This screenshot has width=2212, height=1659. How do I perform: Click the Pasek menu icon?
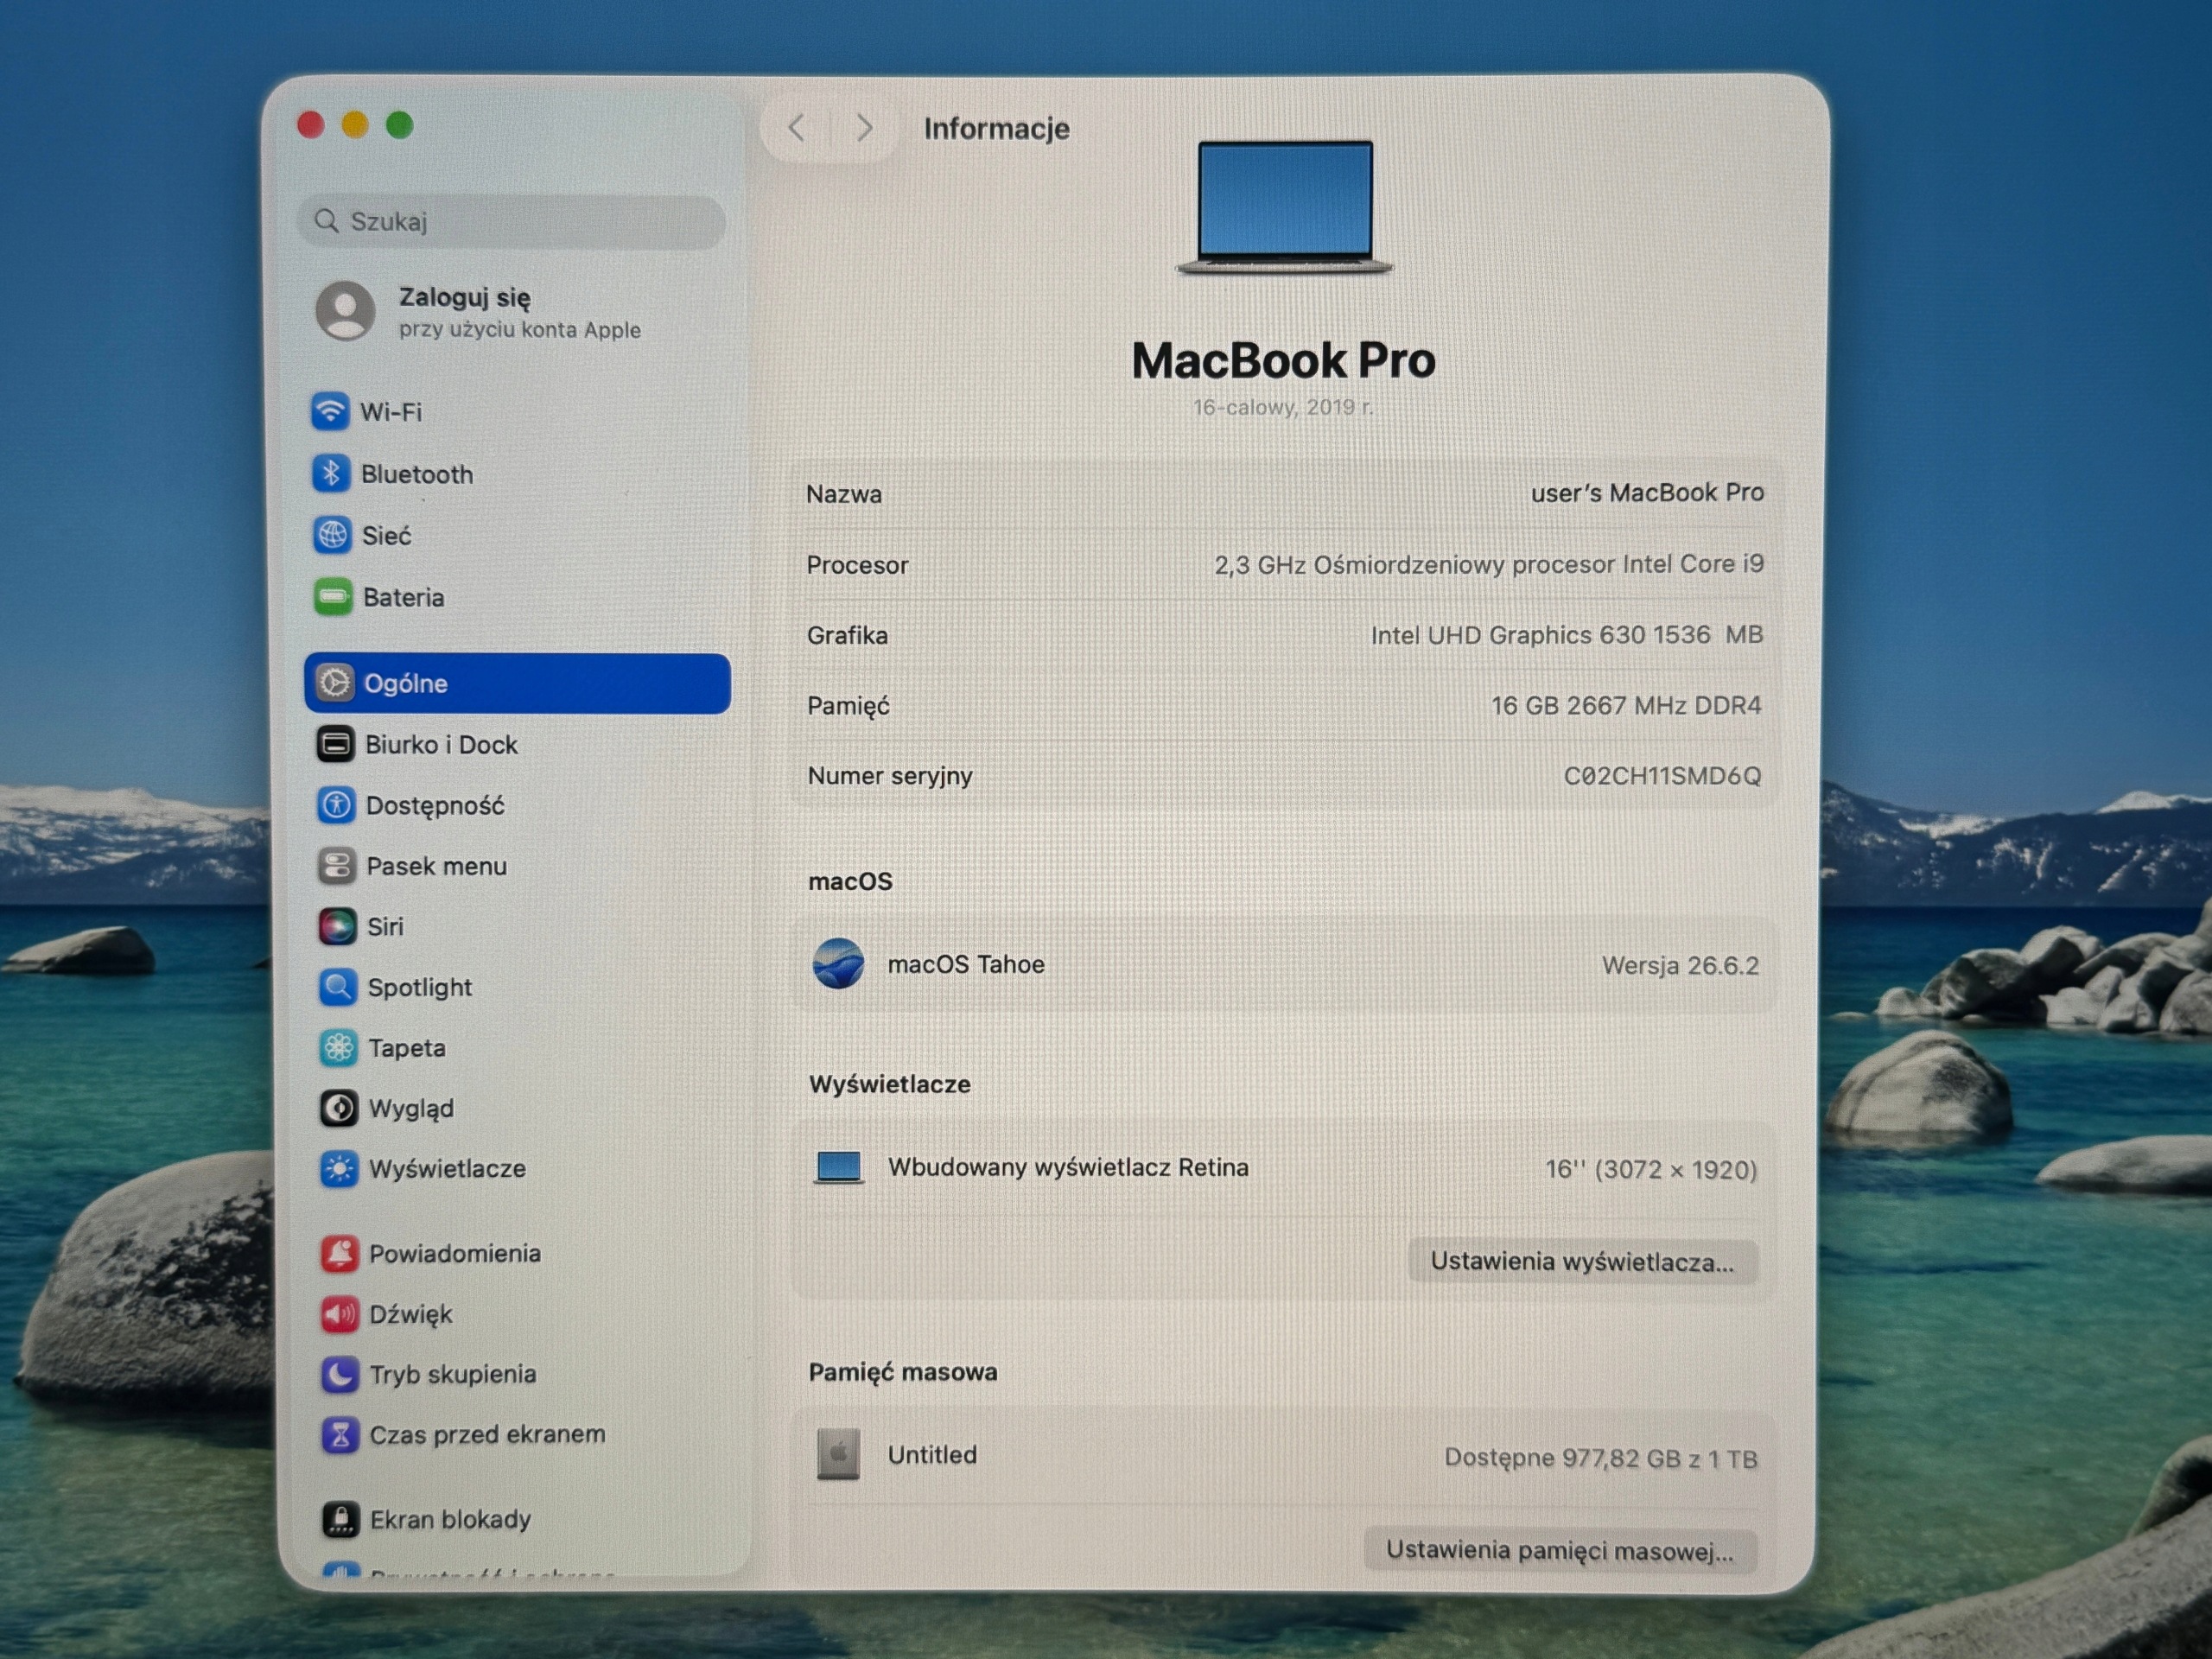point(337,866)
